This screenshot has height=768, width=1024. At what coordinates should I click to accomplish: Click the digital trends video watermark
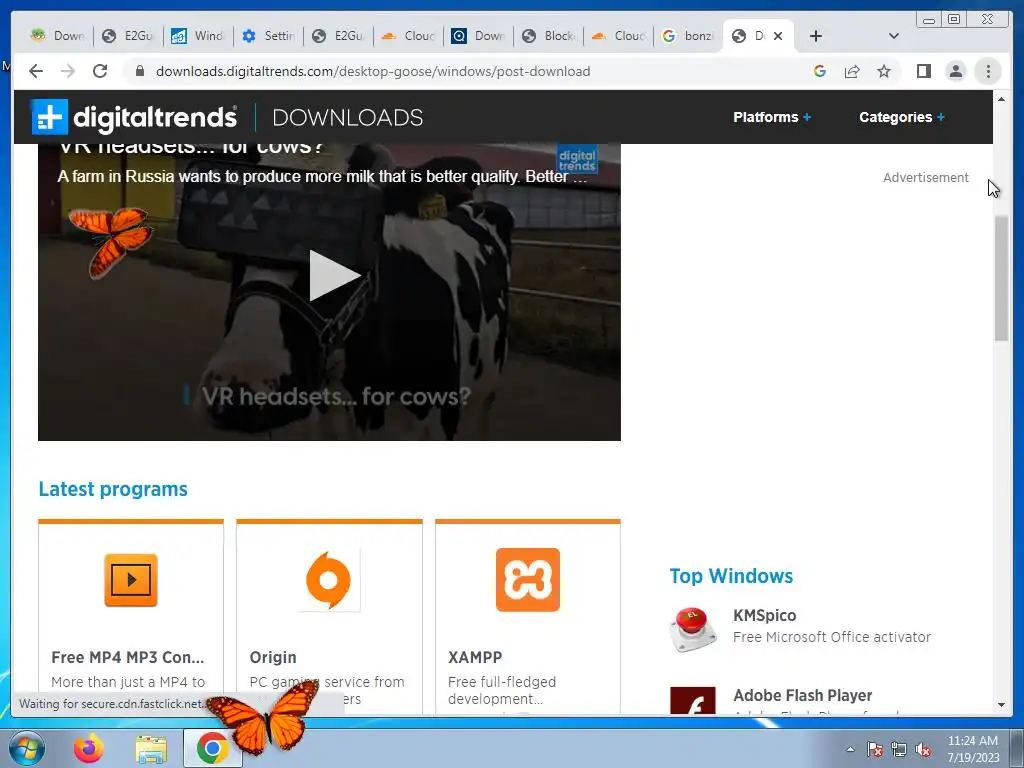577,160
